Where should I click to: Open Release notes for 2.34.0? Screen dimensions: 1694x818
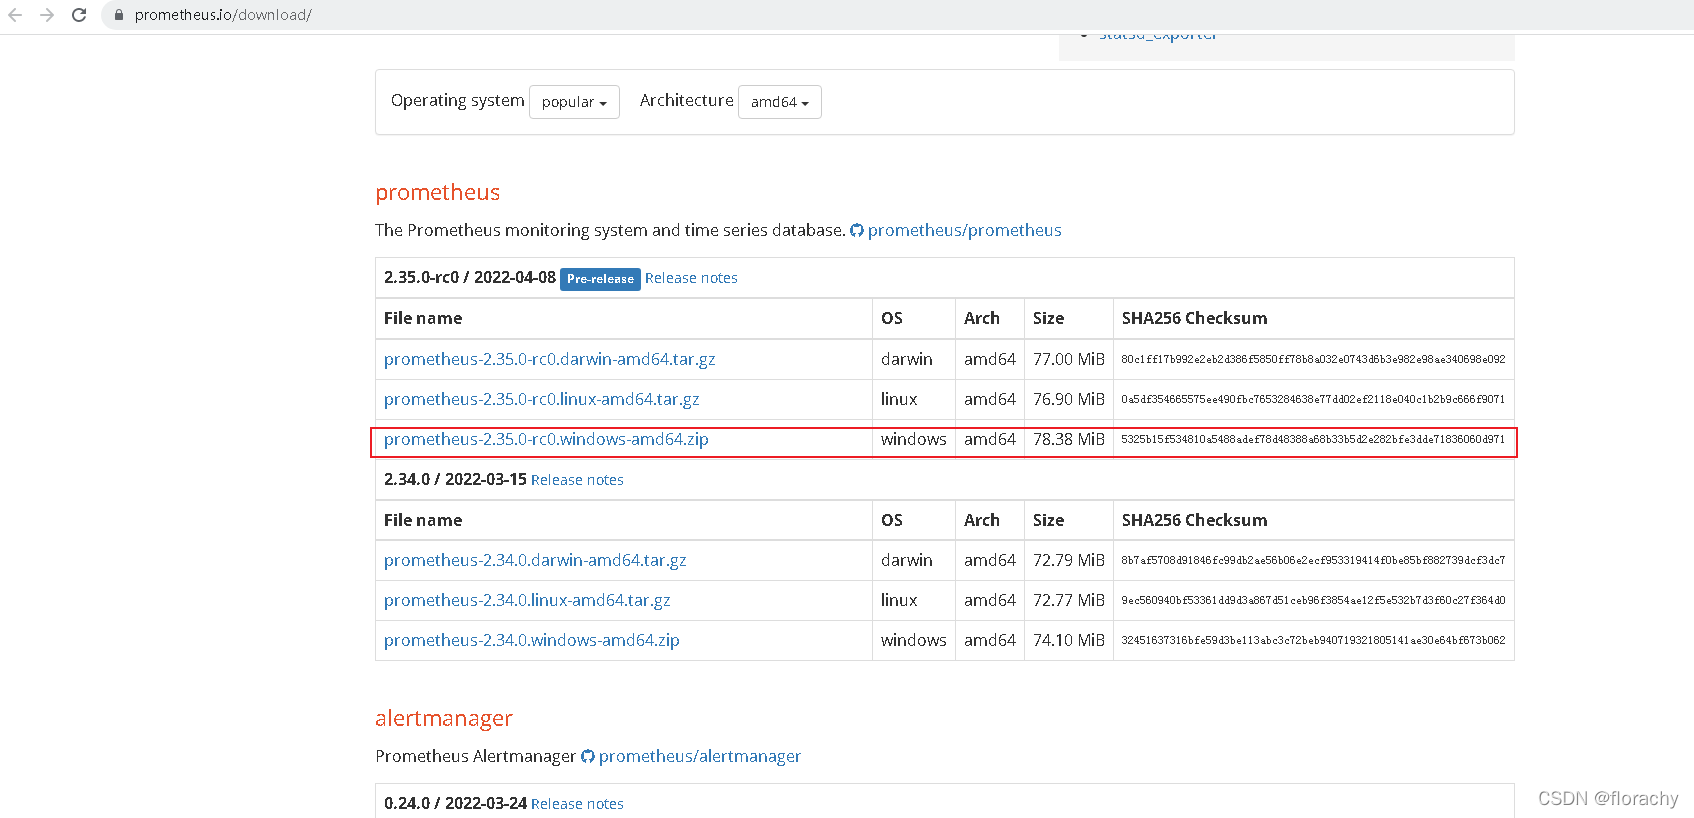pos(577,480)
